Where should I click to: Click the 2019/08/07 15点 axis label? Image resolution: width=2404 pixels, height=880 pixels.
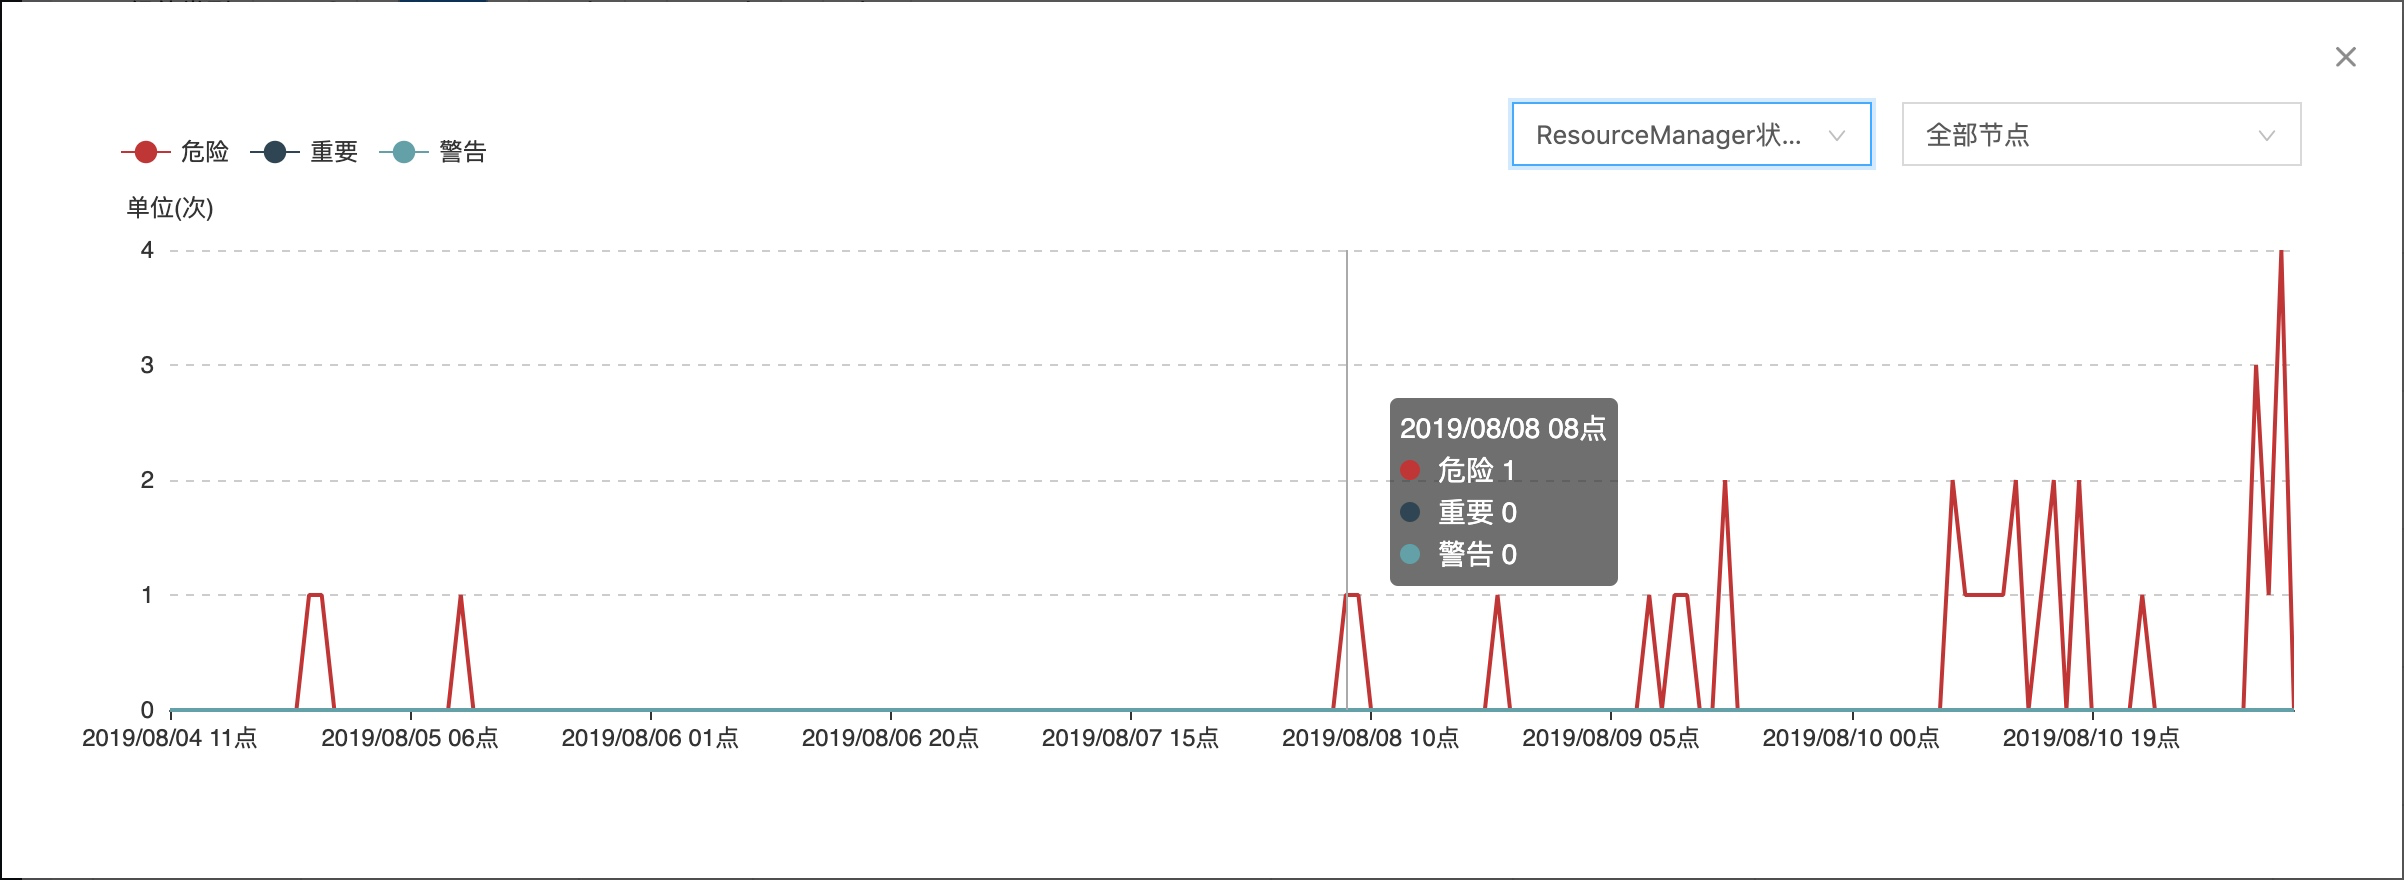1130,738
